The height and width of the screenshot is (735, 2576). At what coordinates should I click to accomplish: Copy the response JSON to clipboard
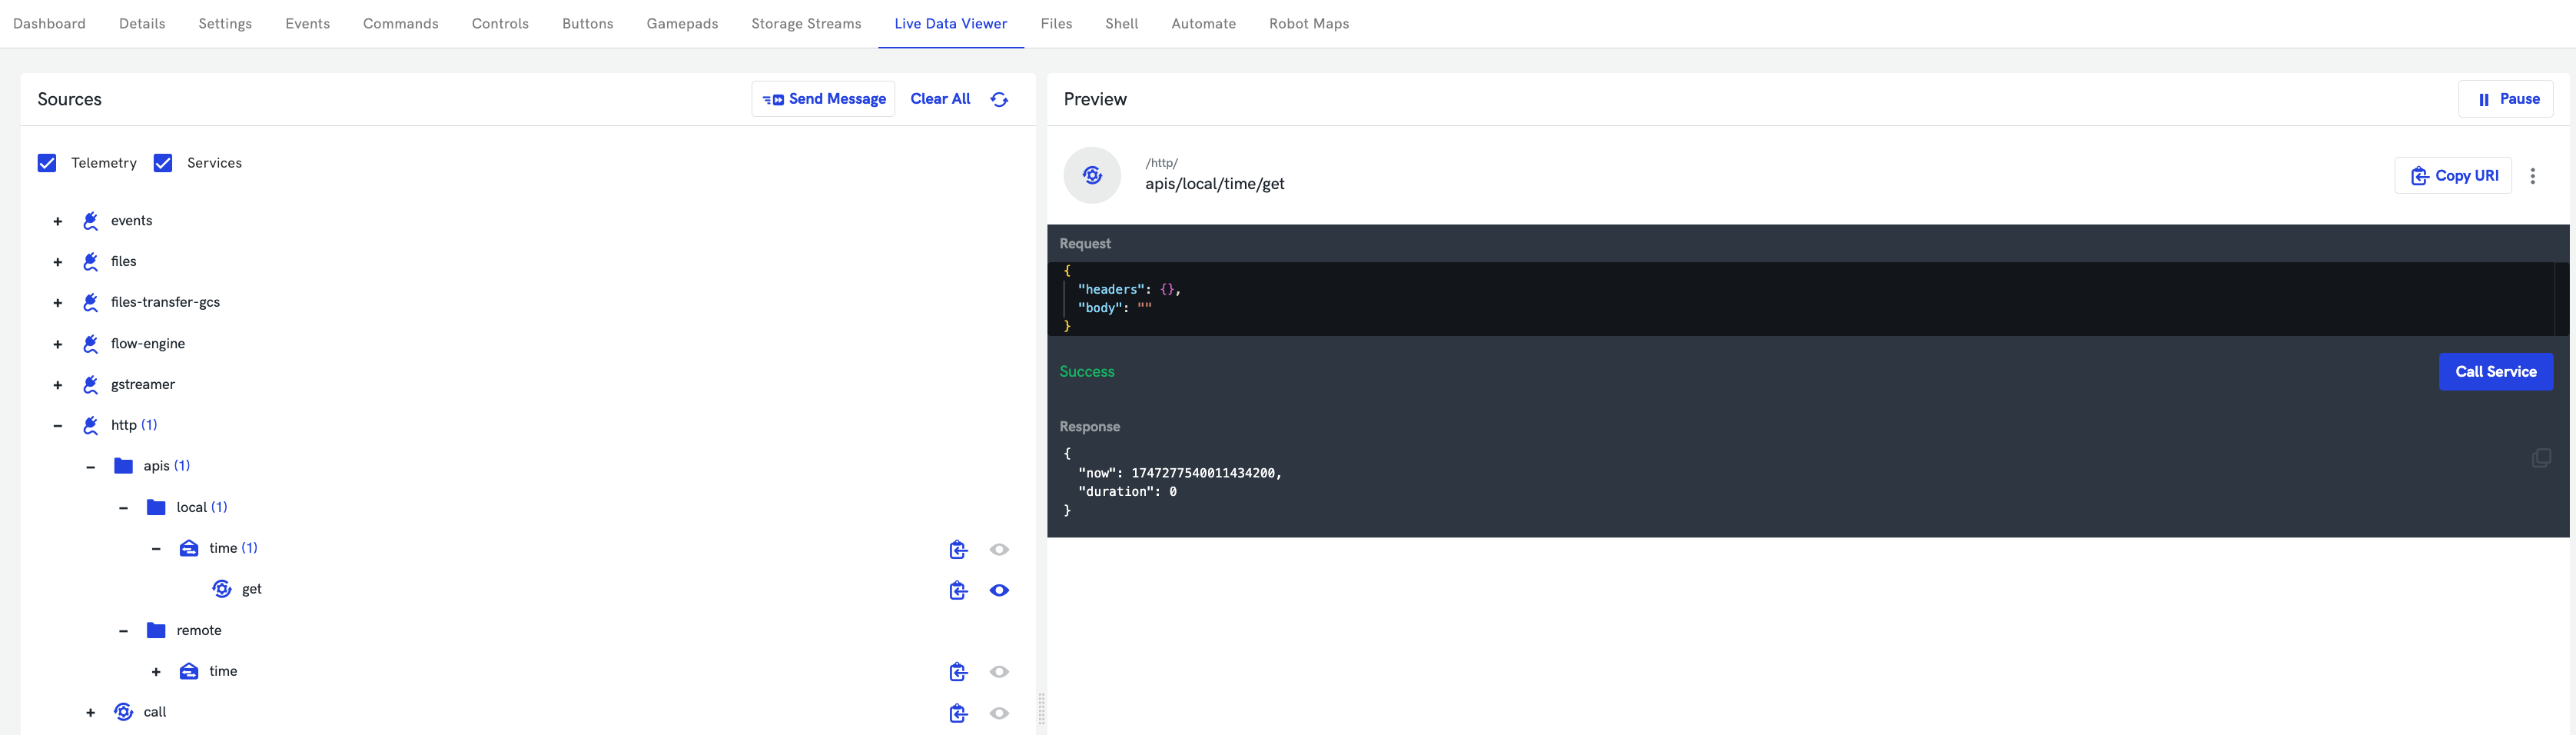[x=2541, y=458]
